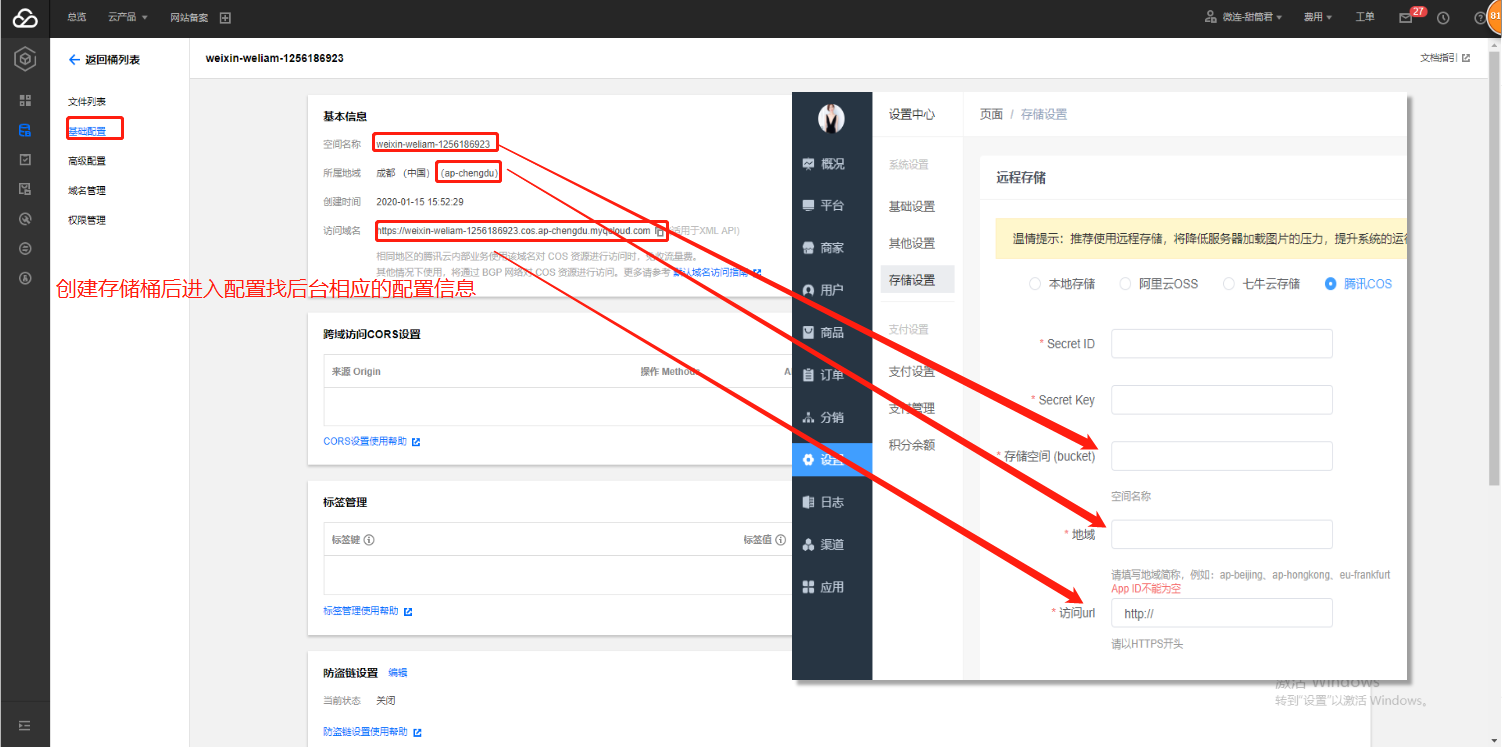Click the circular monitor sidebar icon
The image size is (1502, 747).
point(25,219)
